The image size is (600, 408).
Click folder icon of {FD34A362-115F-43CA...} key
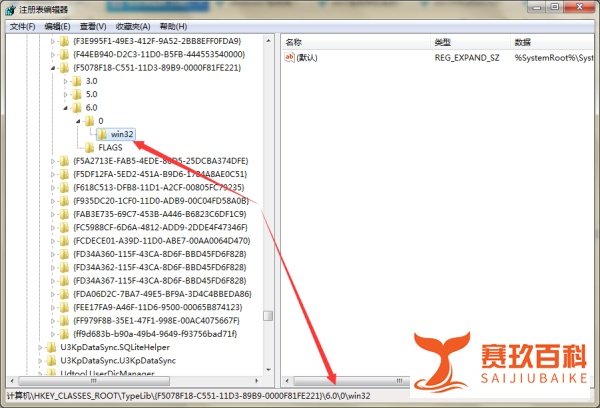click(x=64, y=267)
